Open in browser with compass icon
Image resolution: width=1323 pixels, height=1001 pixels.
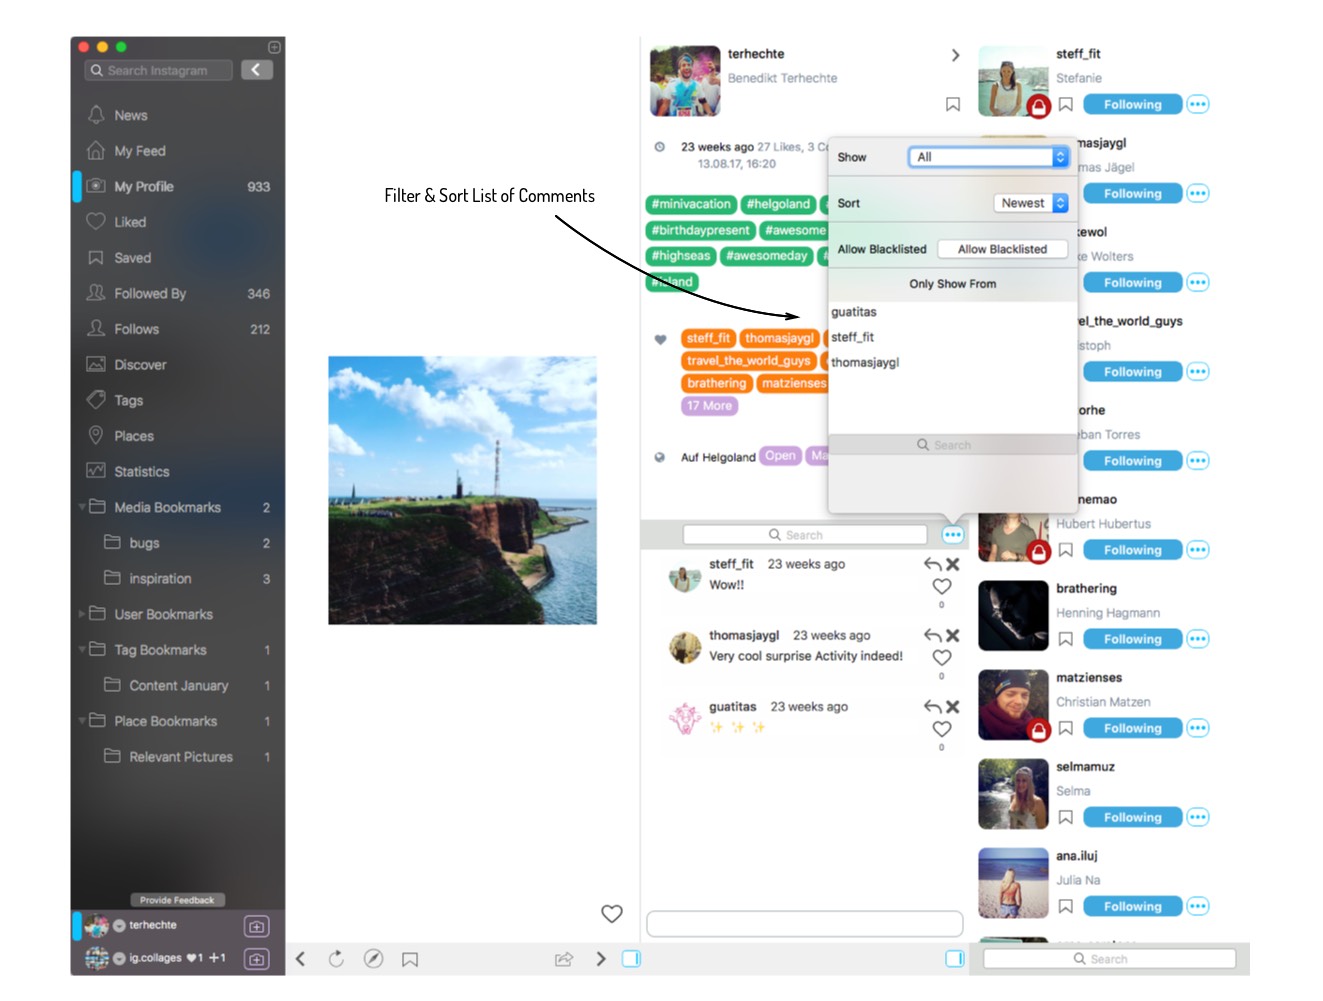pos(373,959)
